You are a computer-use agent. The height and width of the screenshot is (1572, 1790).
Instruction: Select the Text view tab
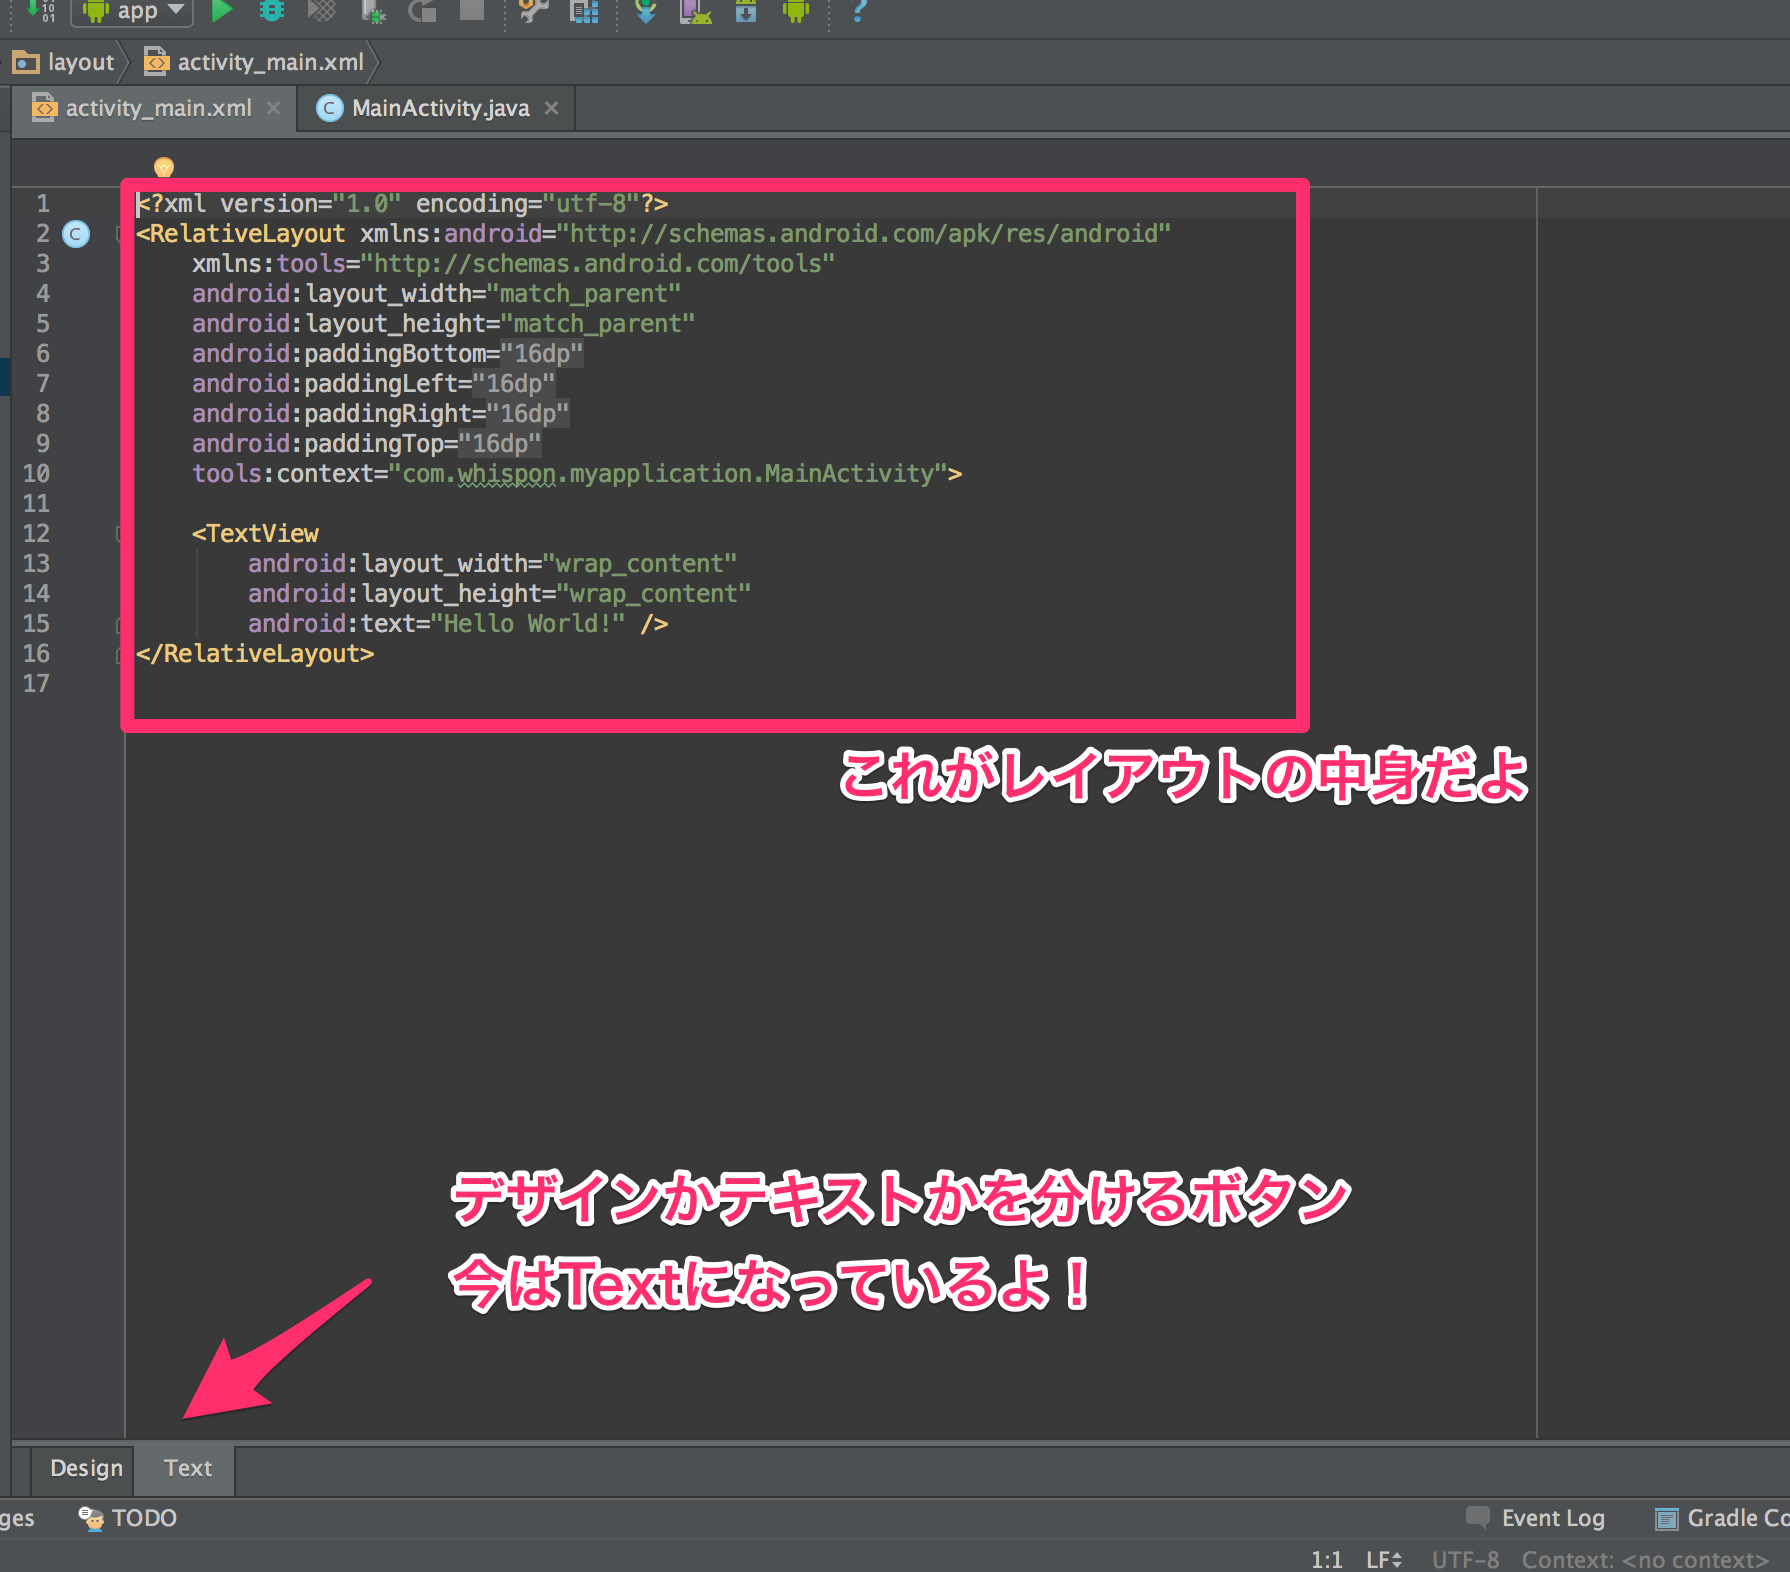(188, 1468)
